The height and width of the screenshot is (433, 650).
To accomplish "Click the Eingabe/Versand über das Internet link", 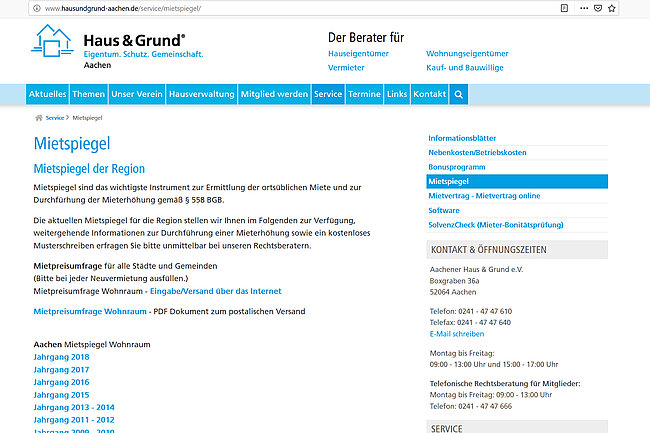I will click(215, 291).
